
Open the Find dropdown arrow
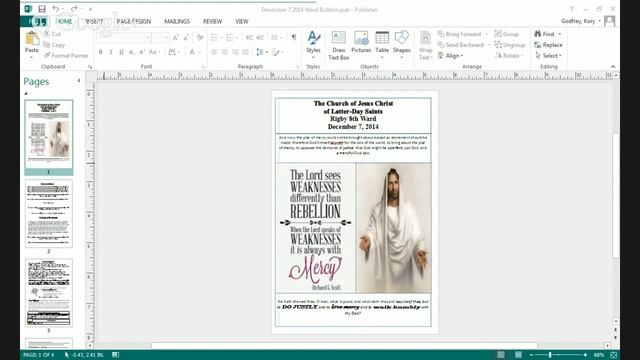[x=560, y=34]
